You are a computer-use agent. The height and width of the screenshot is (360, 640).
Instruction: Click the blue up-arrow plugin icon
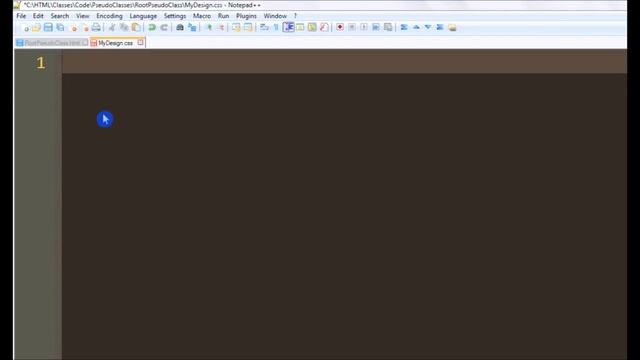pyautogui.click(x=416, y=28)
